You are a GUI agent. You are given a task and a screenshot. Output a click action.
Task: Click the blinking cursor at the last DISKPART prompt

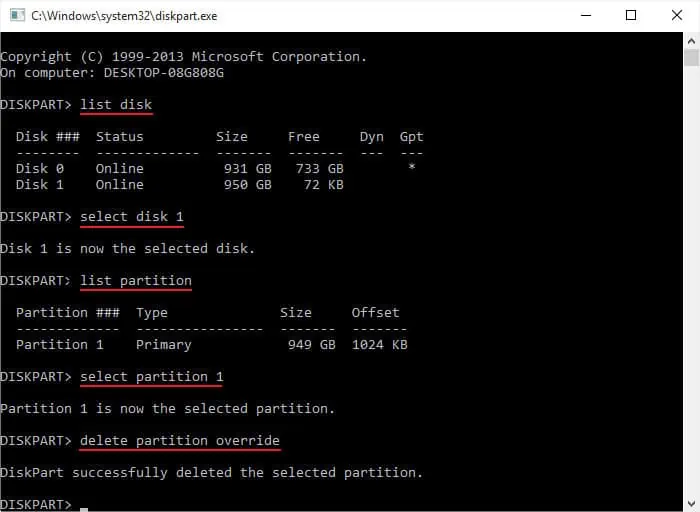click(84, 507)
